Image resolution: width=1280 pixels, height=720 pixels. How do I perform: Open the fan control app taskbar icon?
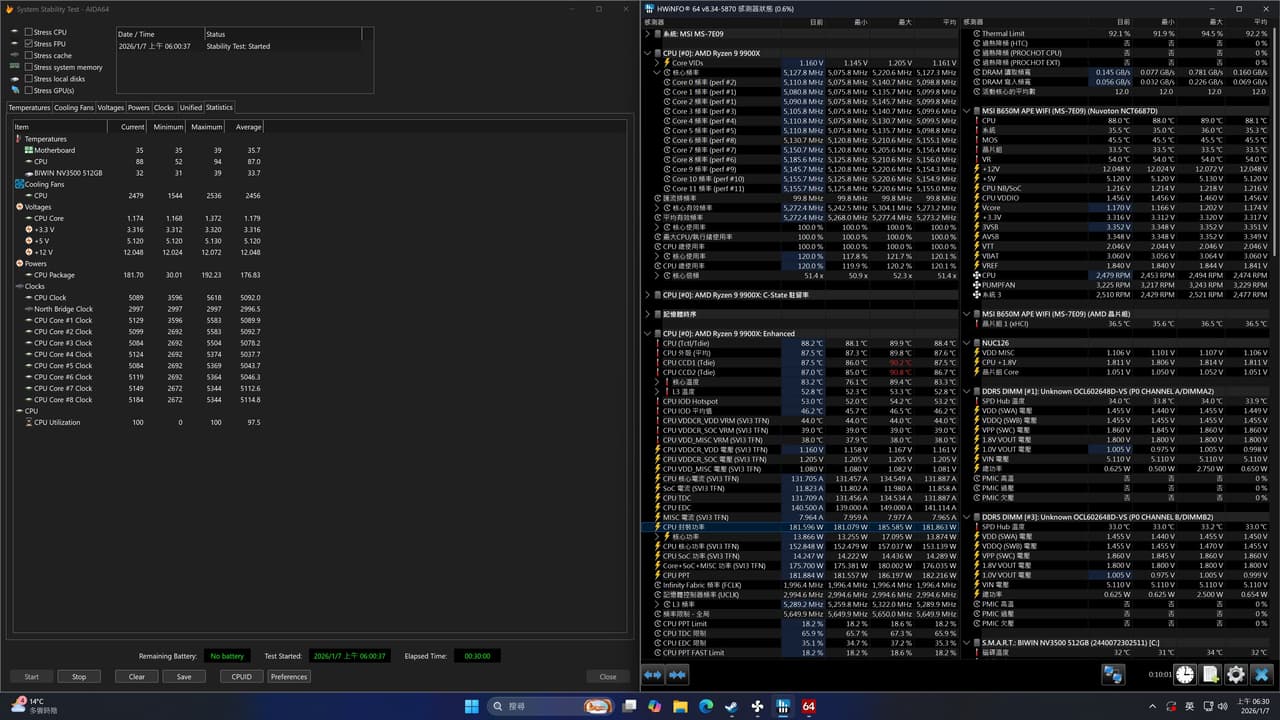(758, 706)
